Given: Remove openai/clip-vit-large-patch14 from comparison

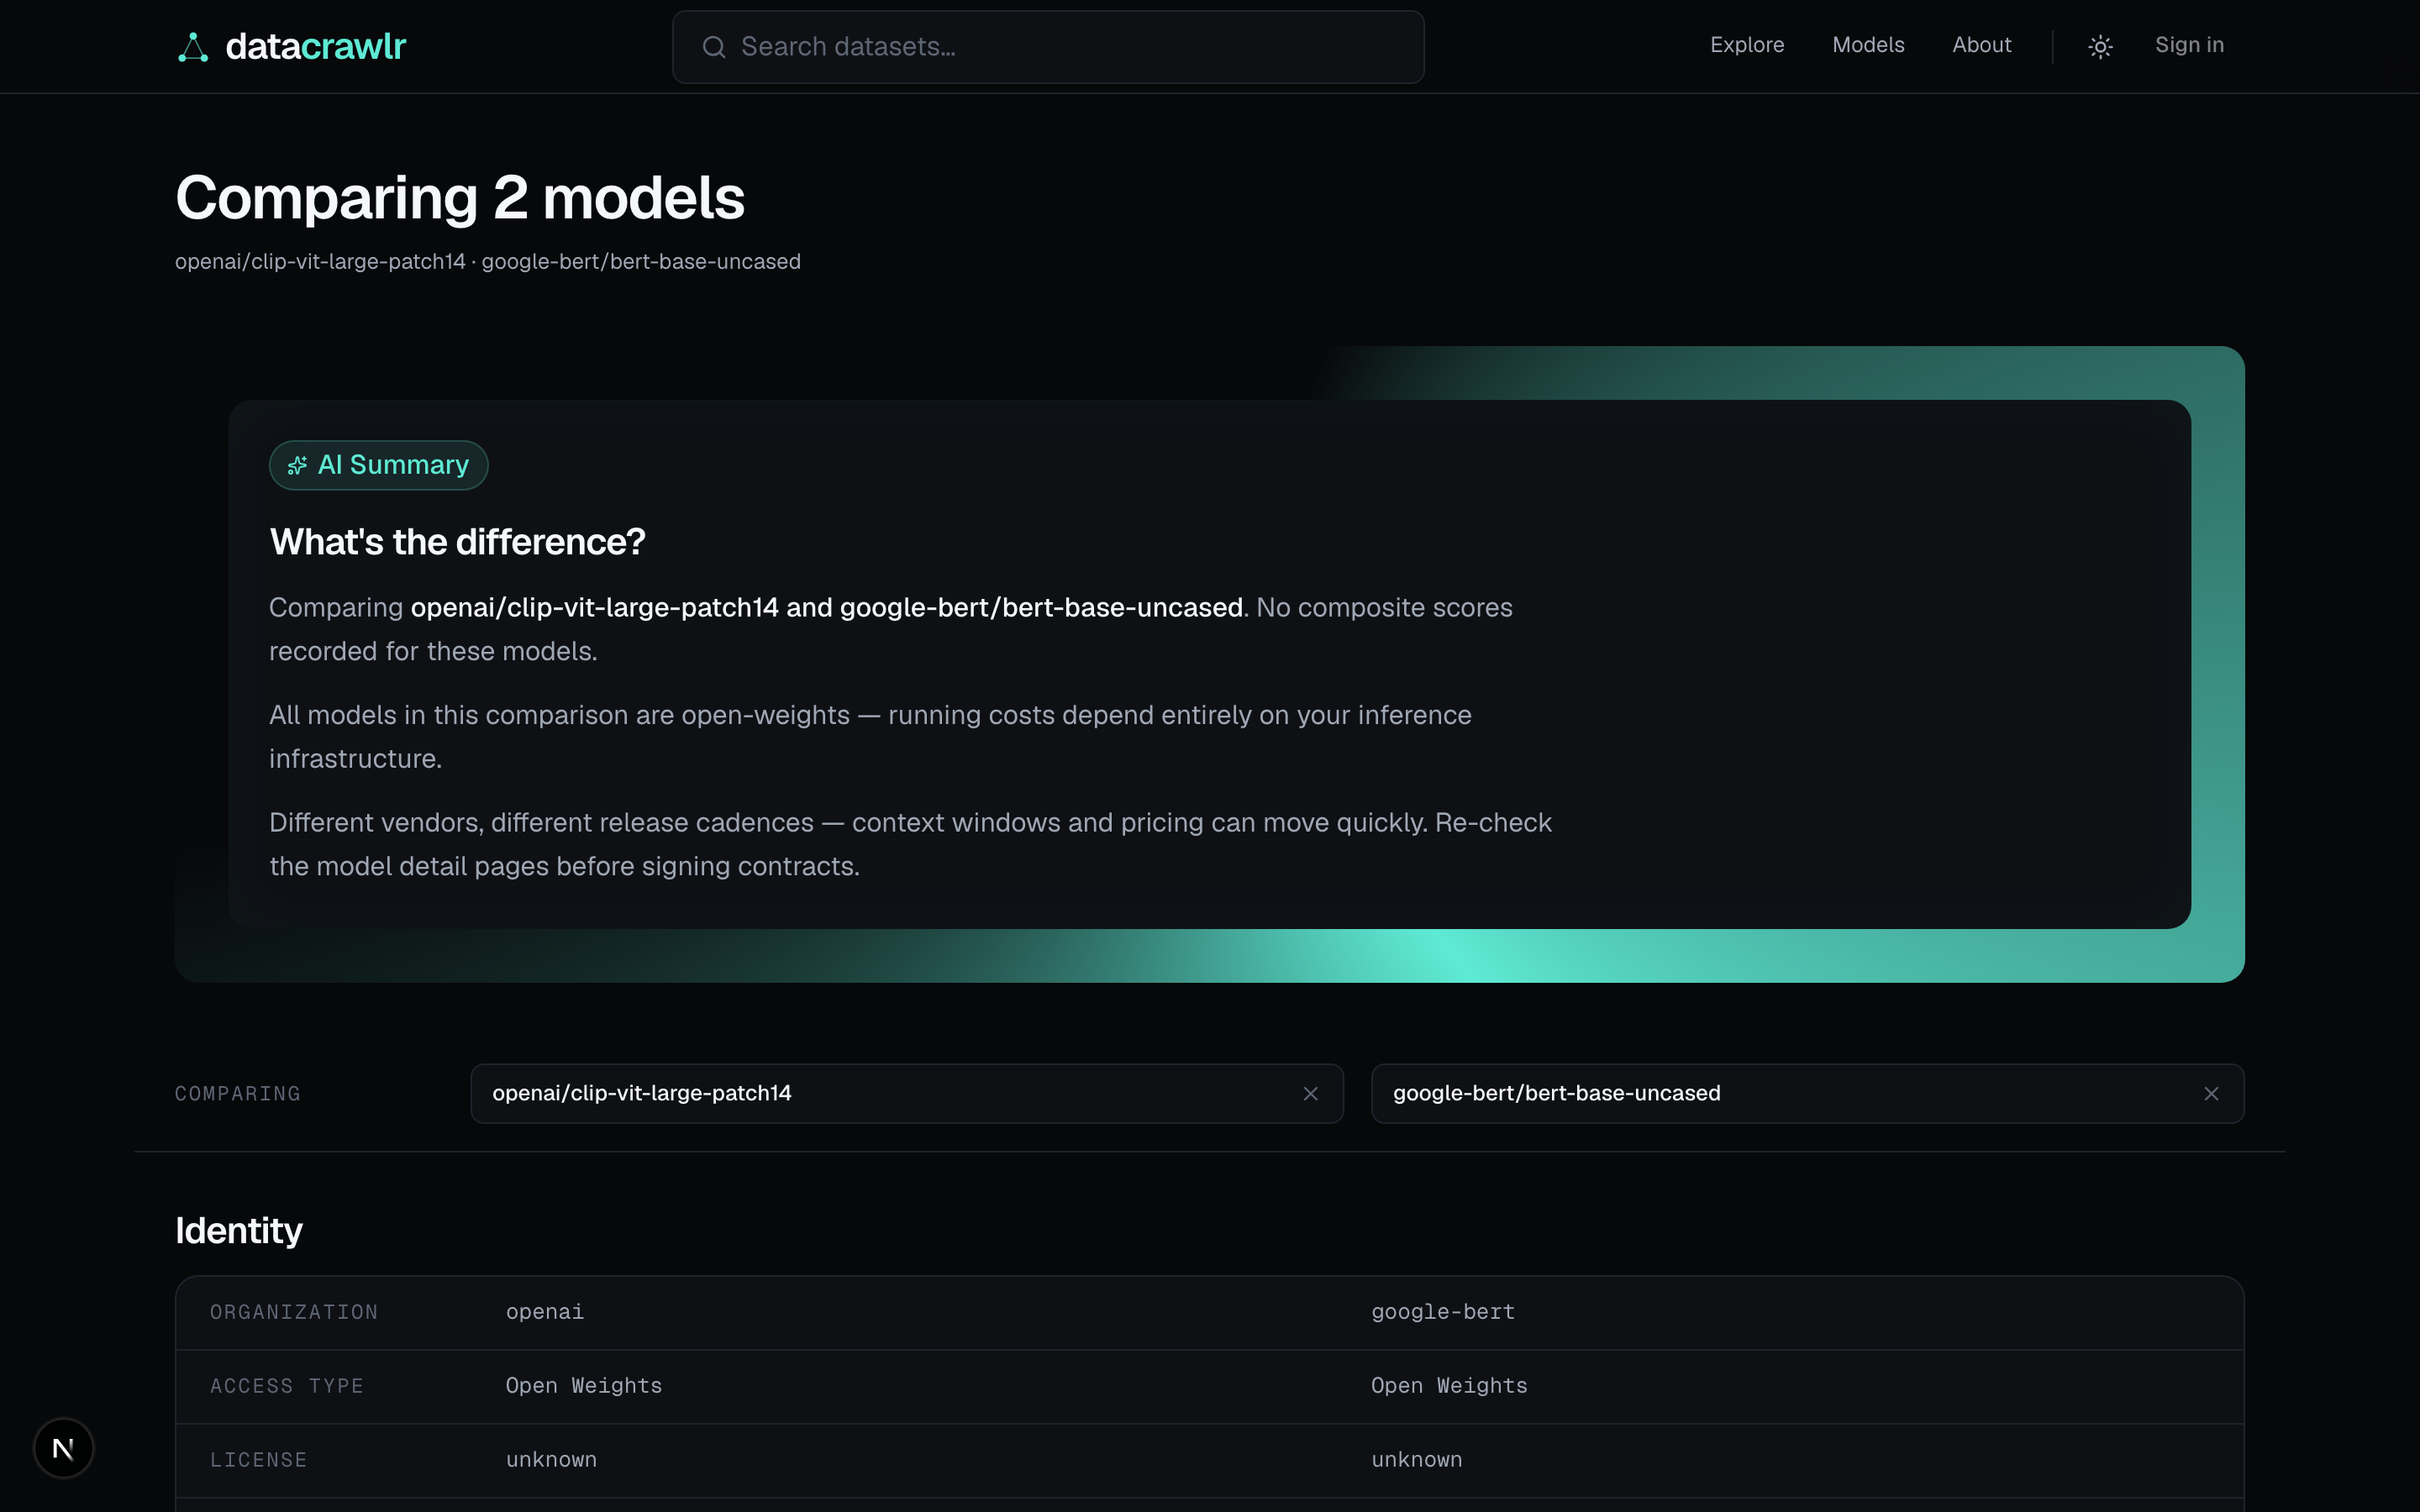Looking at the screenshot, I should pos(1310,1094).
